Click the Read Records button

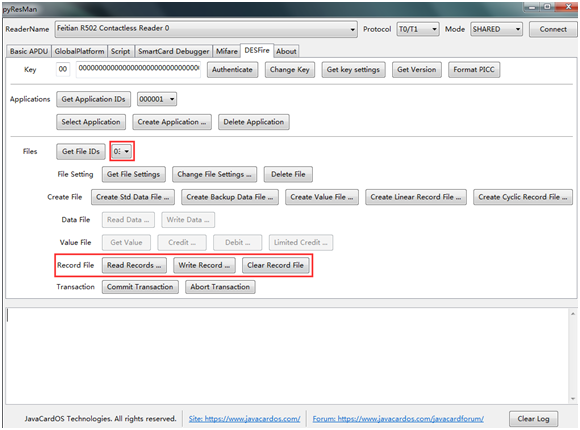pyautogui.click(x=134, y=265)
